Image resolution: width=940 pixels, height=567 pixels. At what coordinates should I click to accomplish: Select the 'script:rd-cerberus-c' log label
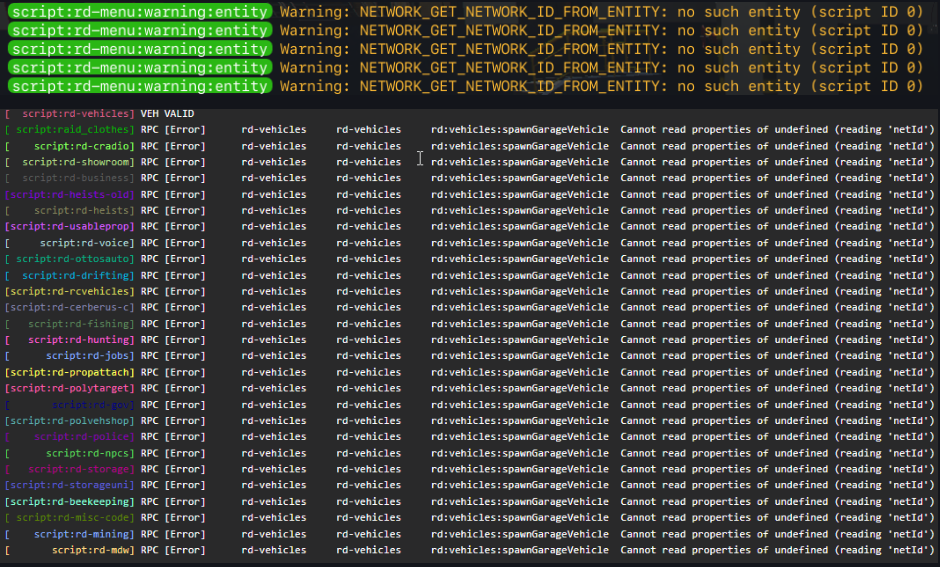point(70,307)
